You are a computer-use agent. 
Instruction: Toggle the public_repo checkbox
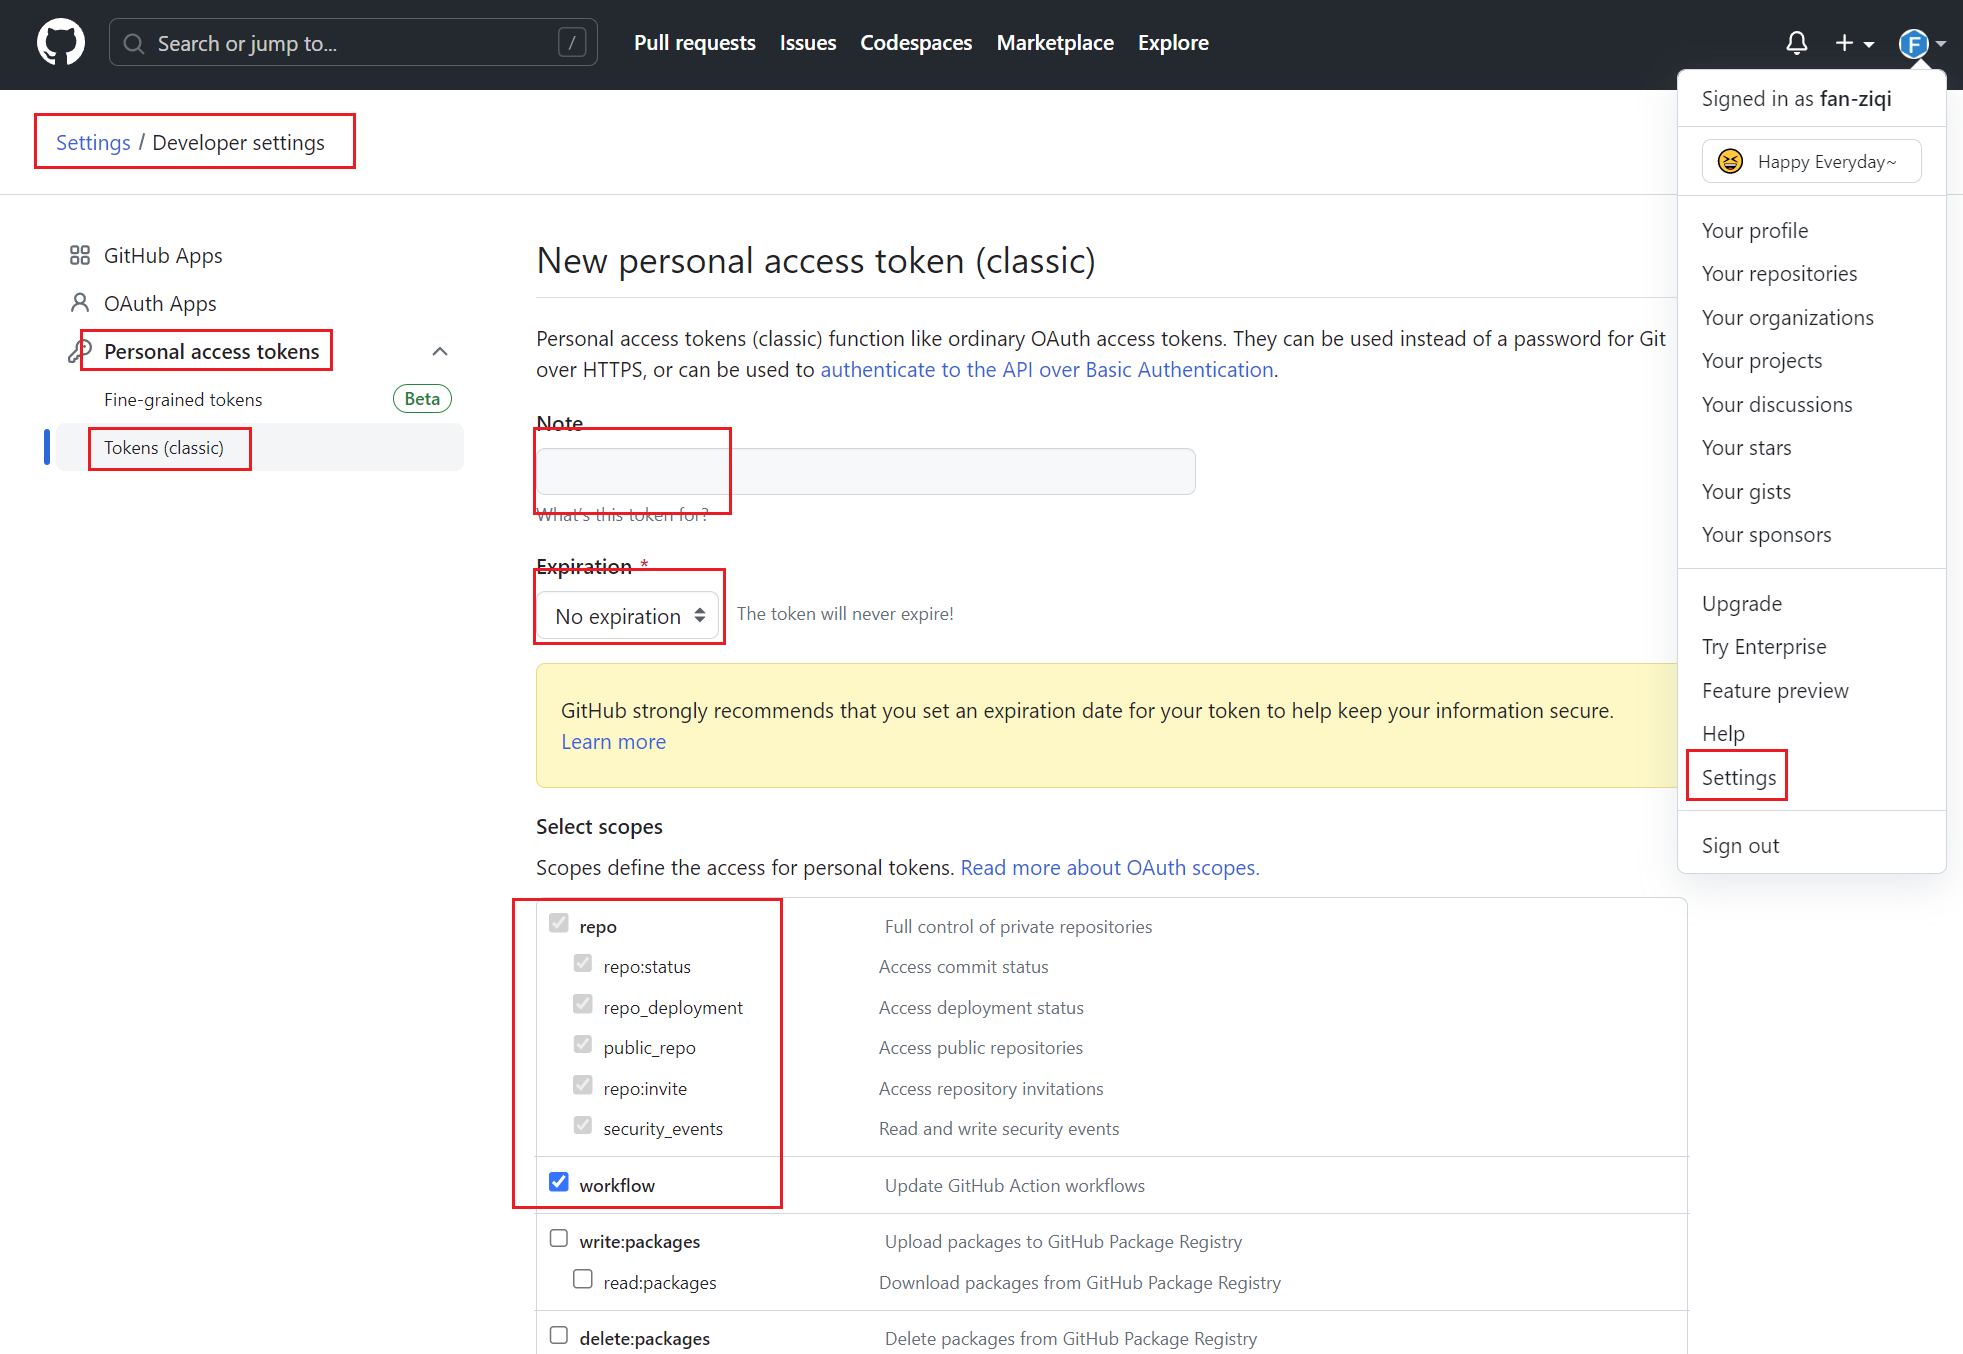pos(583,1045)
